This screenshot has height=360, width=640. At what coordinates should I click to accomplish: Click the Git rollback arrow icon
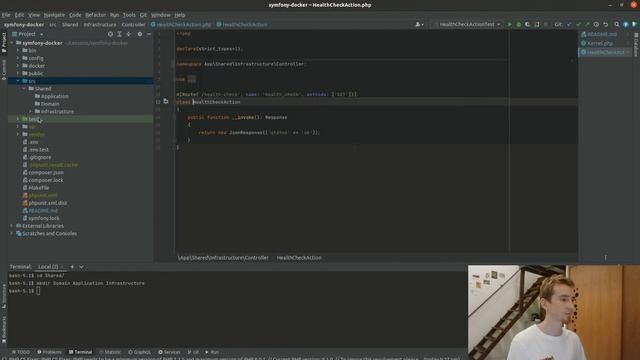[x=605, y=24]
